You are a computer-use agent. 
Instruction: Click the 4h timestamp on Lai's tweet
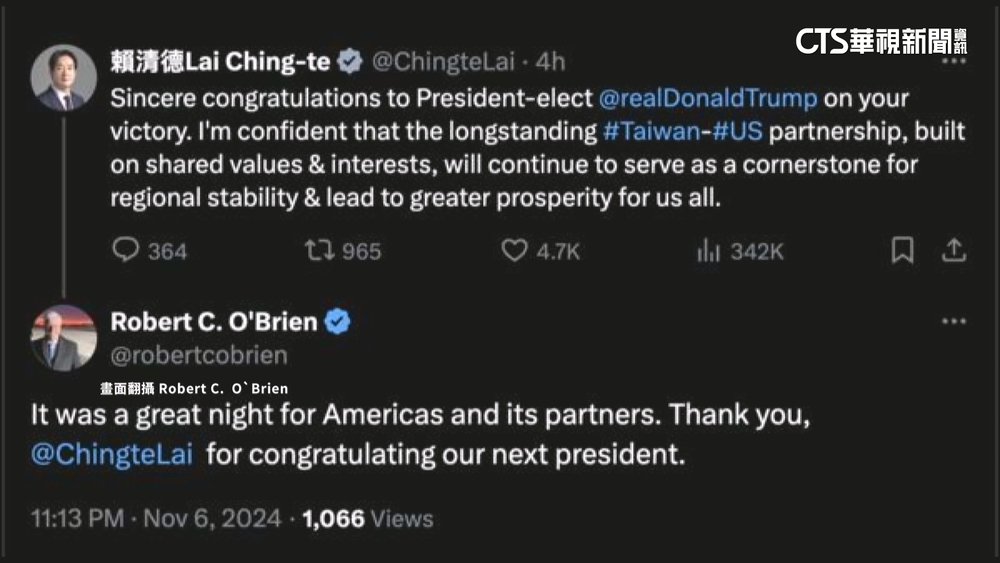coord(550,62)
